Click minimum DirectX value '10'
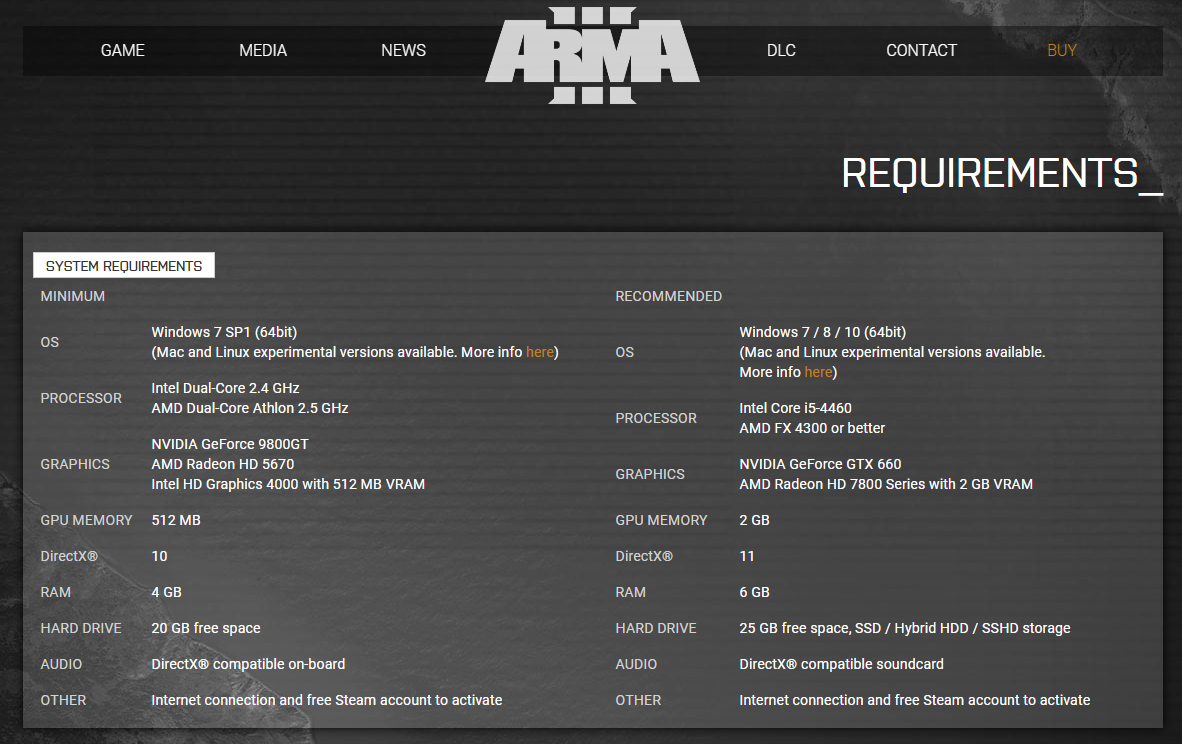Screen dimensions: 1182x744 click(x=159, y=556)
